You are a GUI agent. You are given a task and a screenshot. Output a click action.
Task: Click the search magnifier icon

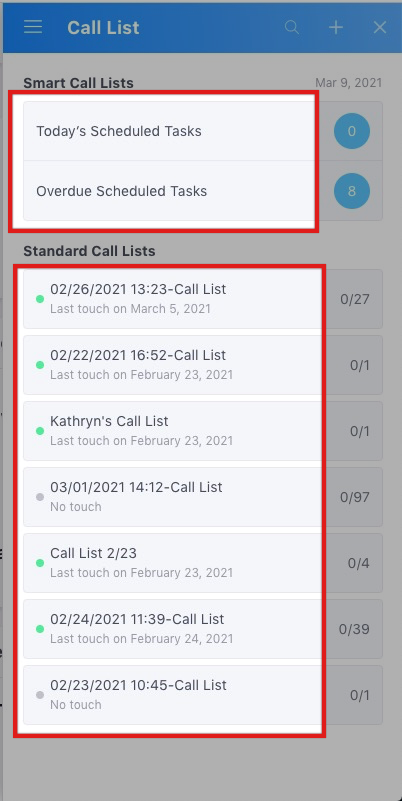292,27
